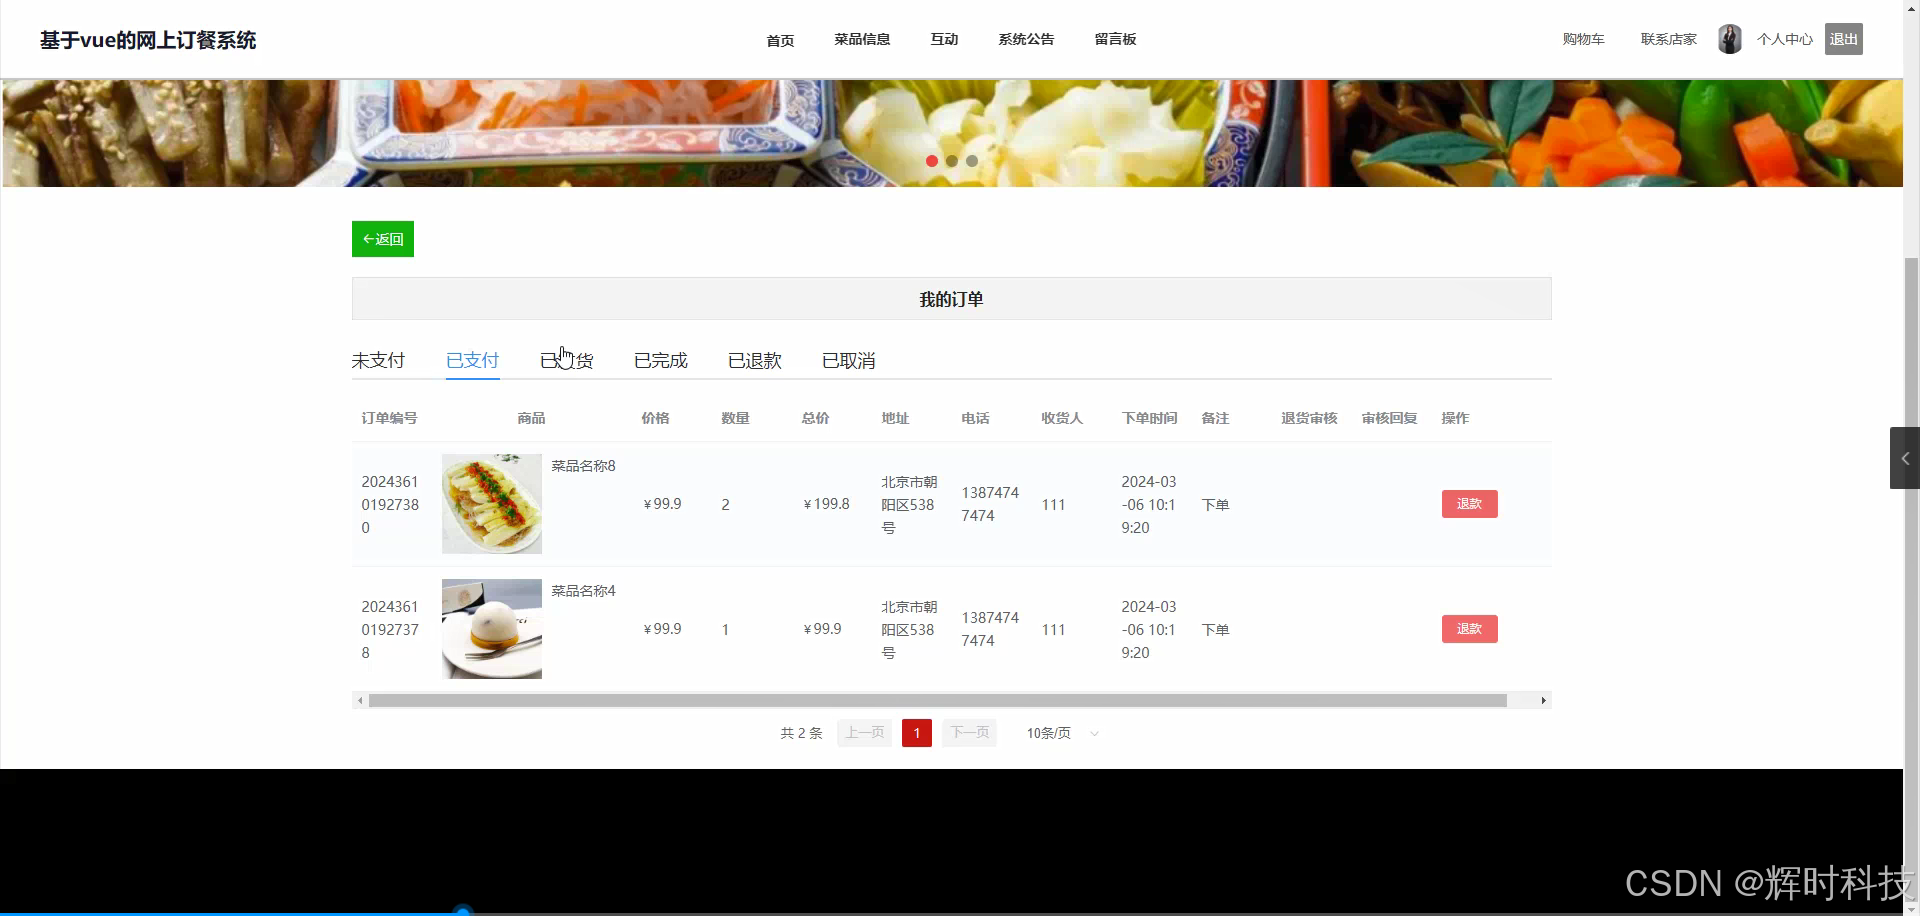Navigate to 留言板 in the top navigation

point(1115,39)
